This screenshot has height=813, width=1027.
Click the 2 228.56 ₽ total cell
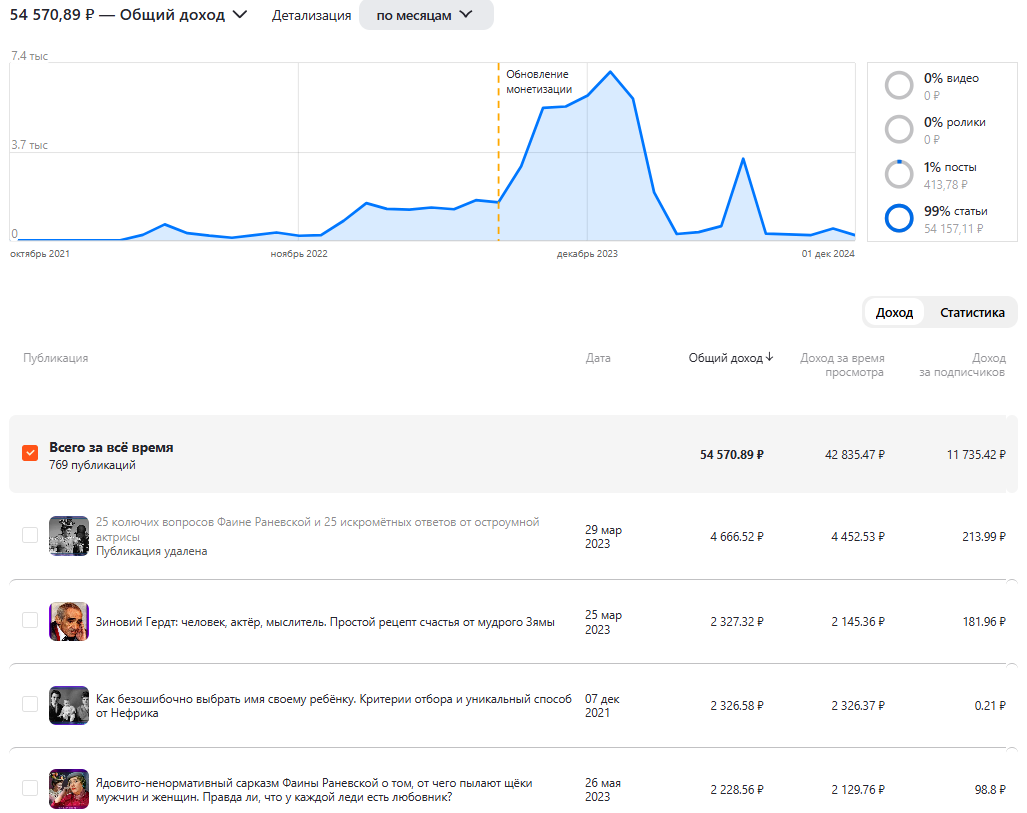737,789
